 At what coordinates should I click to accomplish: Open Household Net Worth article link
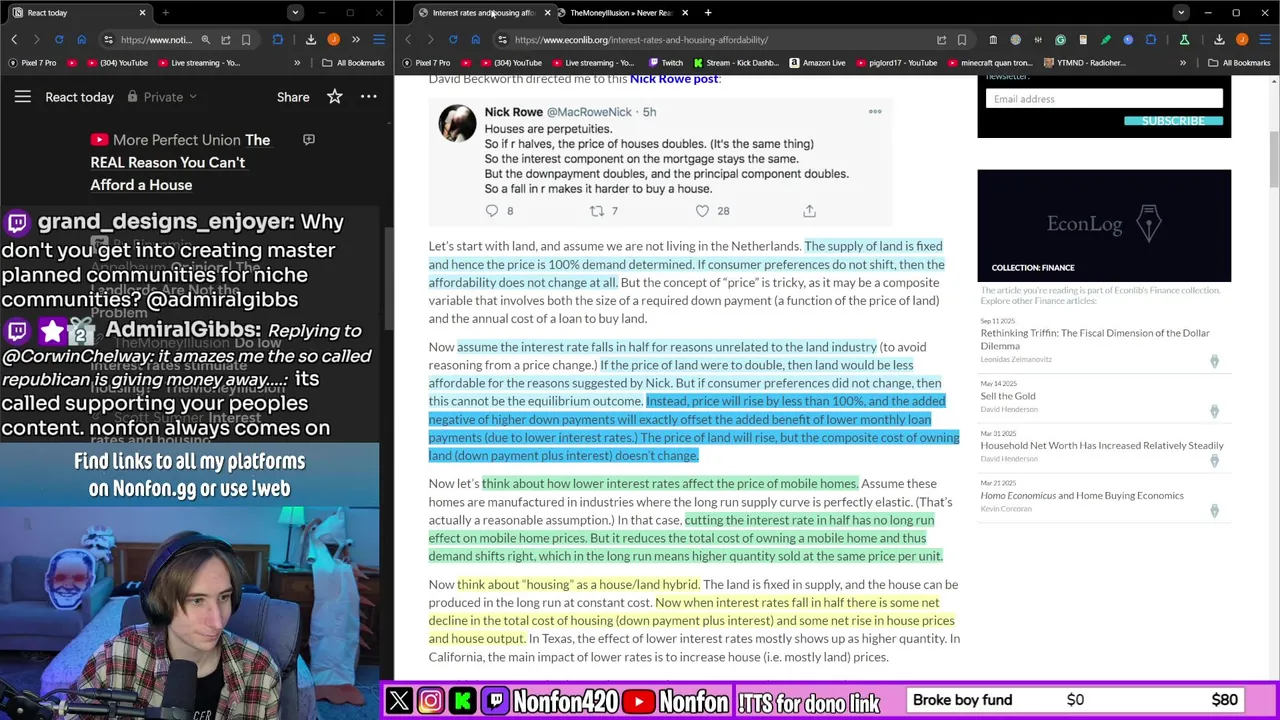[1102, 446]
